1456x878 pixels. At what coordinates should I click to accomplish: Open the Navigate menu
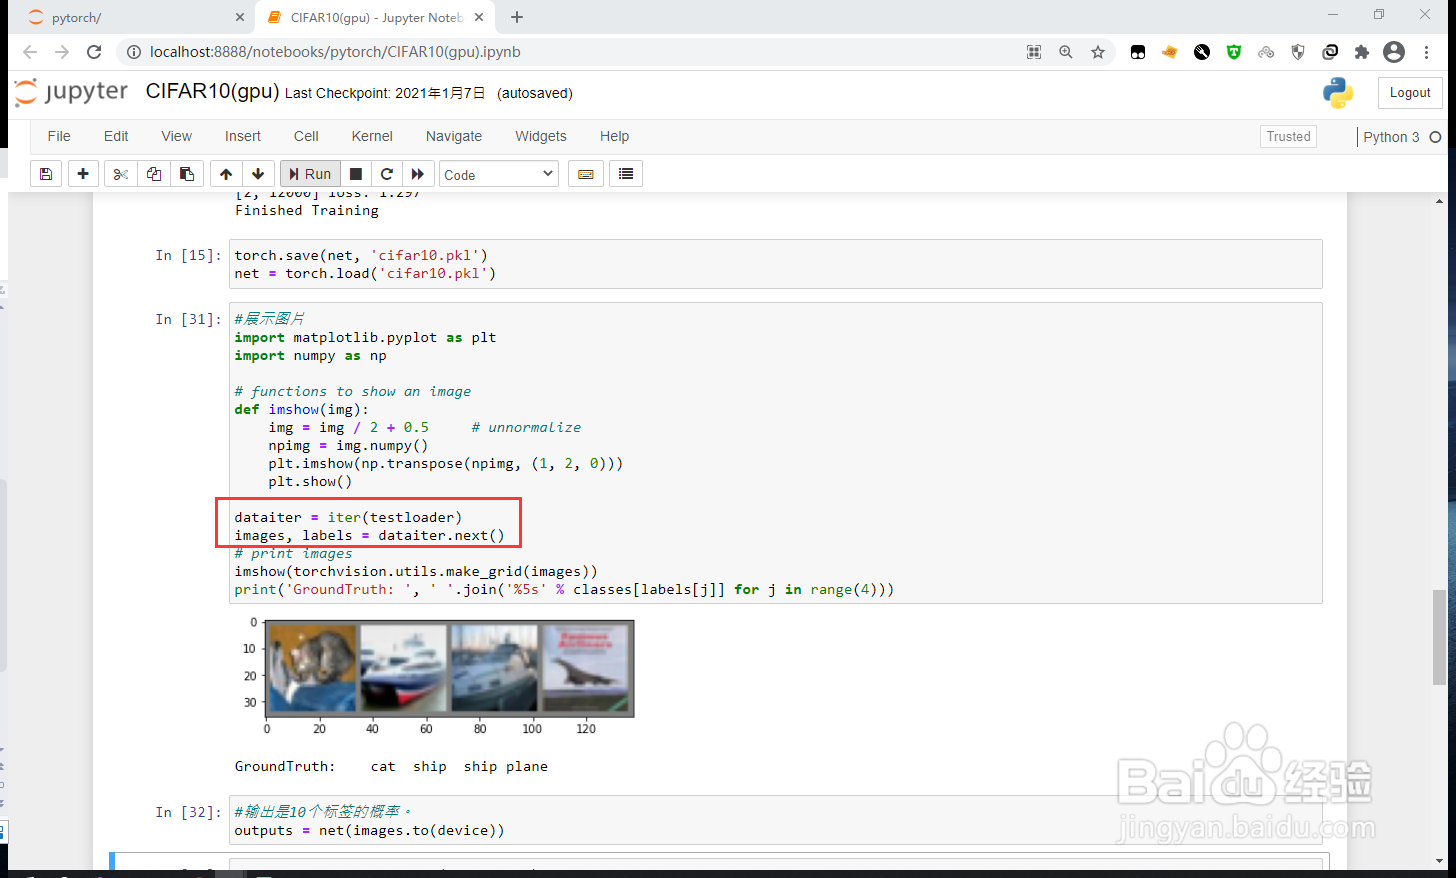[454, 136]
